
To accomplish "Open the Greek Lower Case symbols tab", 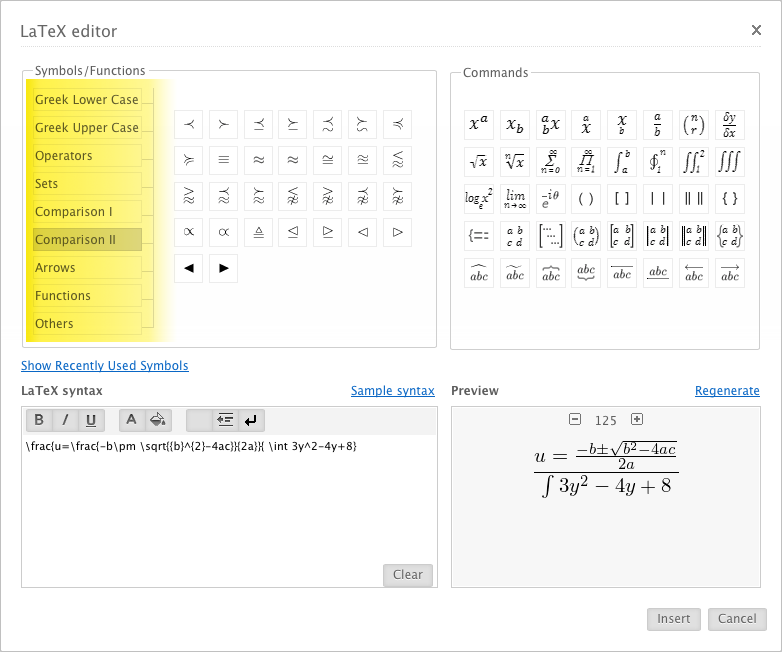I will click(87, 100).
